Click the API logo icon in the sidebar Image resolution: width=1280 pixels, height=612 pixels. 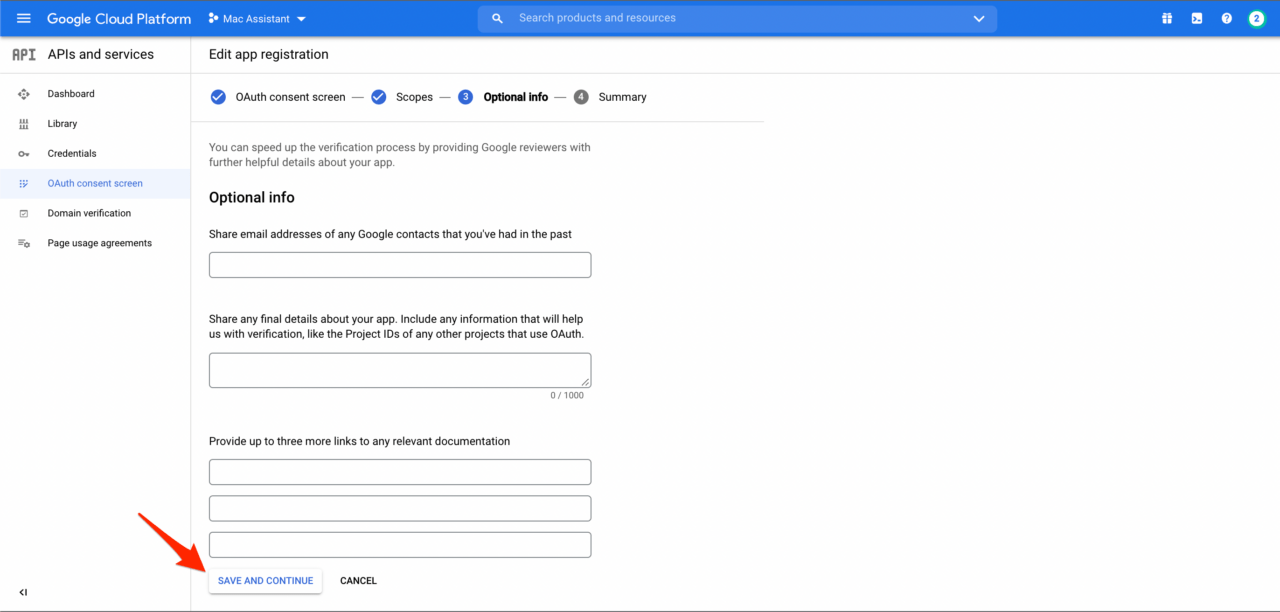point(24,54)
